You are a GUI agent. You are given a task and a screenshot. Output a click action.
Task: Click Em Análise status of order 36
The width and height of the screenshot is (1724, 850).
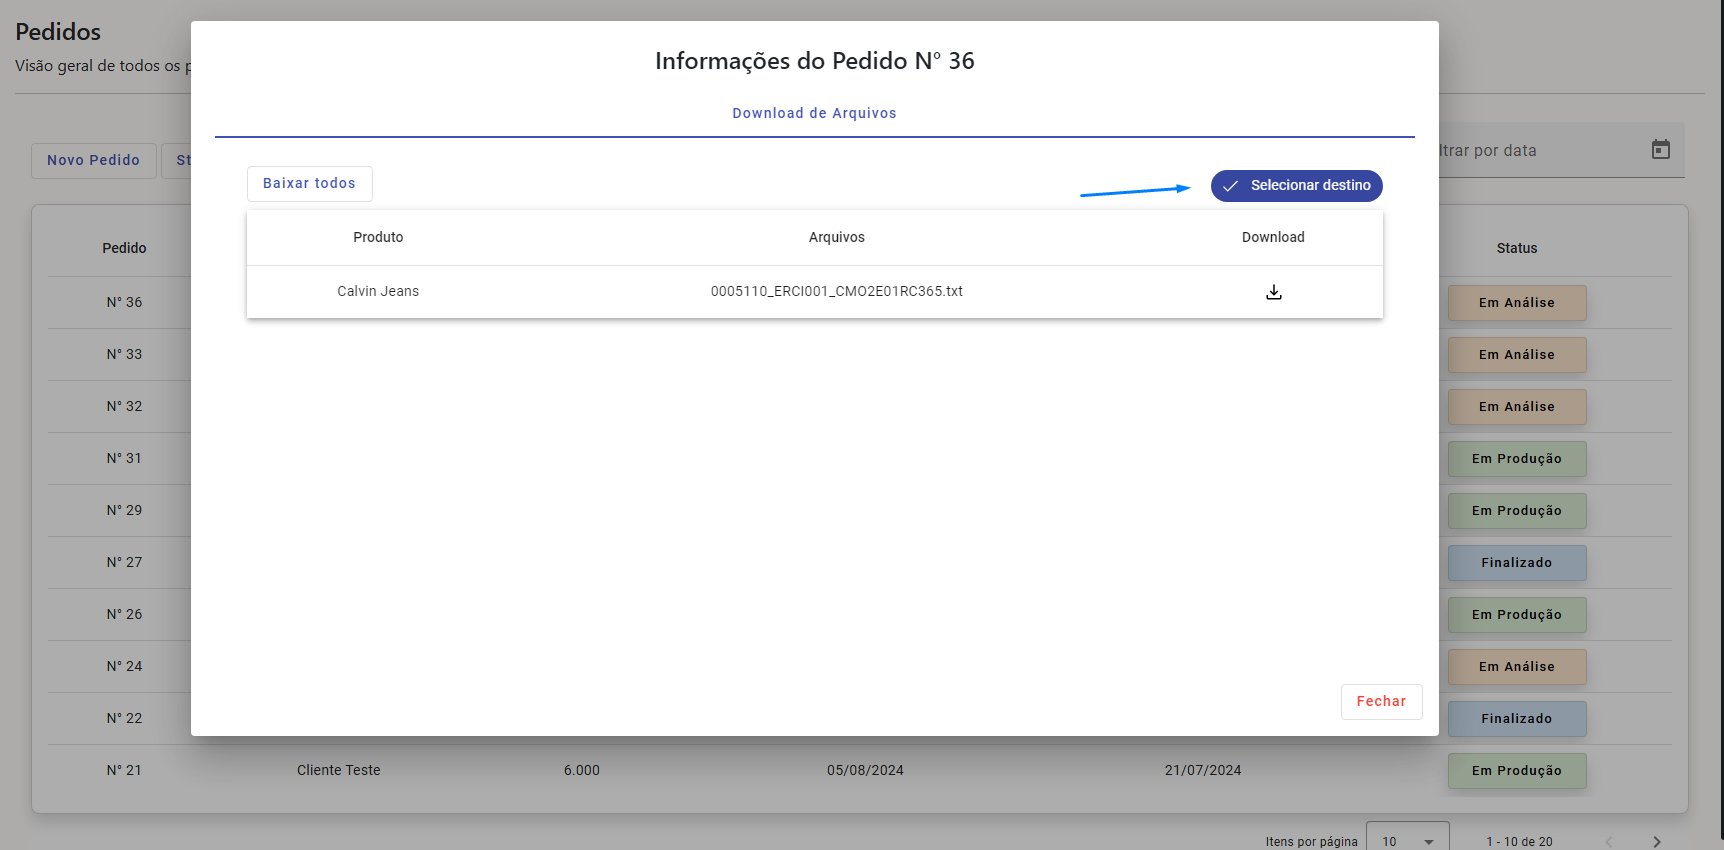coord(1516,303)
